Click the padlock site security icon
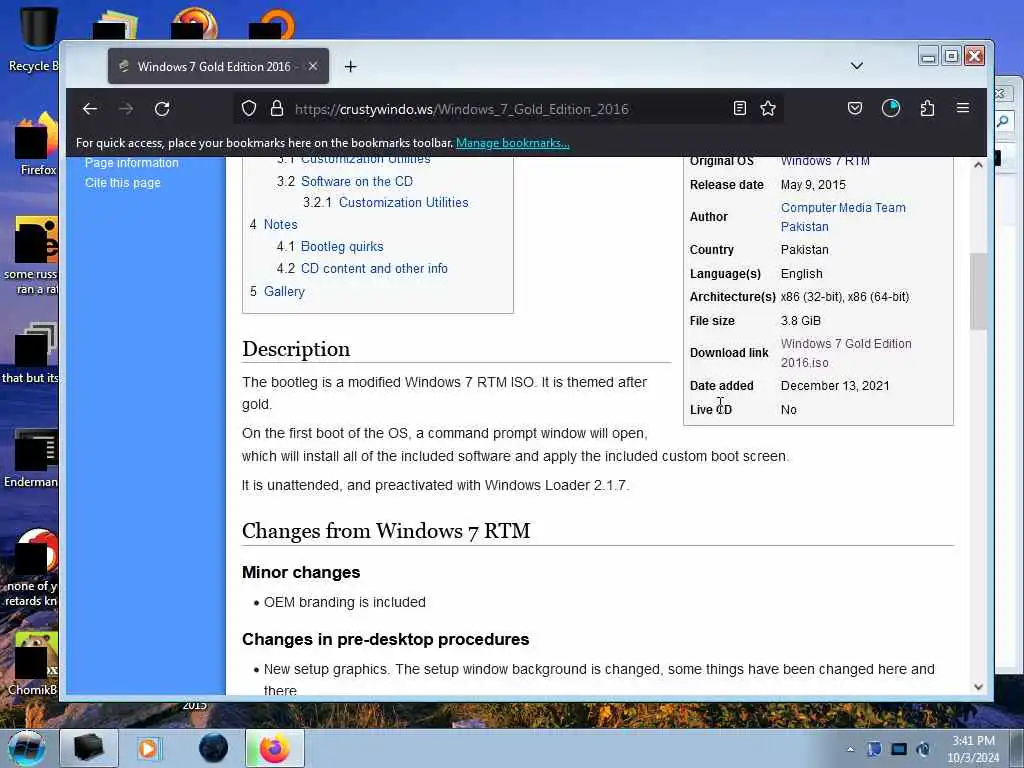Viewport: 1024px width, 768px height. click(x=277, y=108)
